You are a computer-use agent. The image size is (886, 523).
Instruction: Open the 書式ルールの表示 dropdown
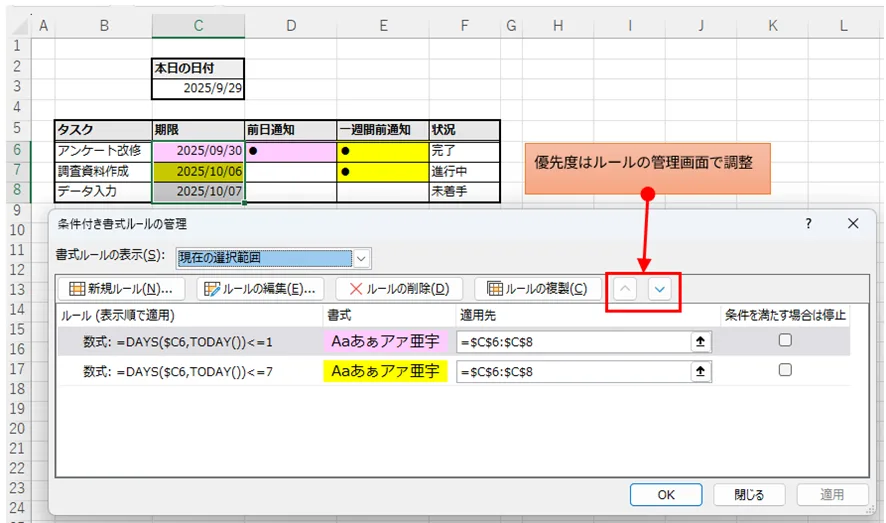point(361,258)
